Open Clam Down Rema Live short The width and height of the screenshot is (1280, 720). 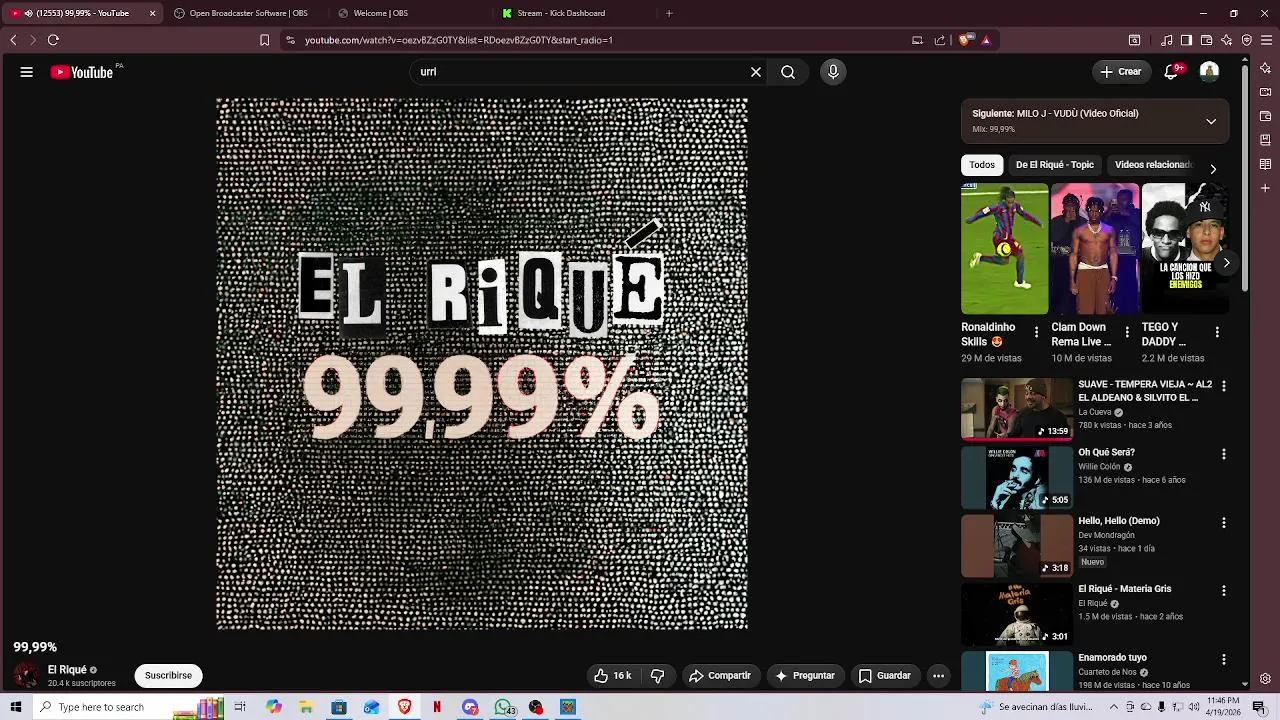[x=1095, y=249]
